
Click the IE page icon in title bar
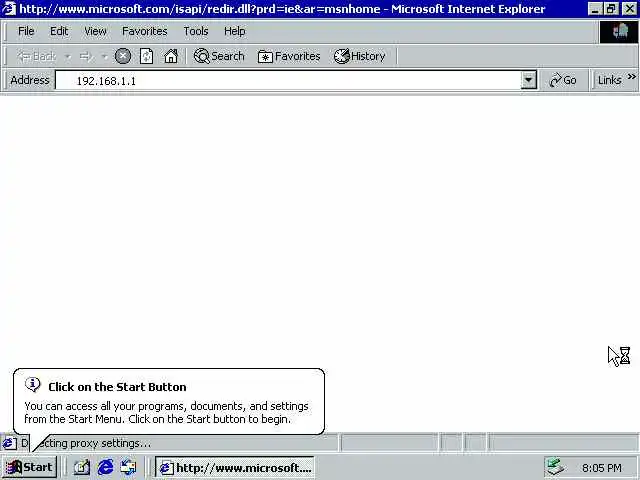pyautogui.click(x=9, y=9)
